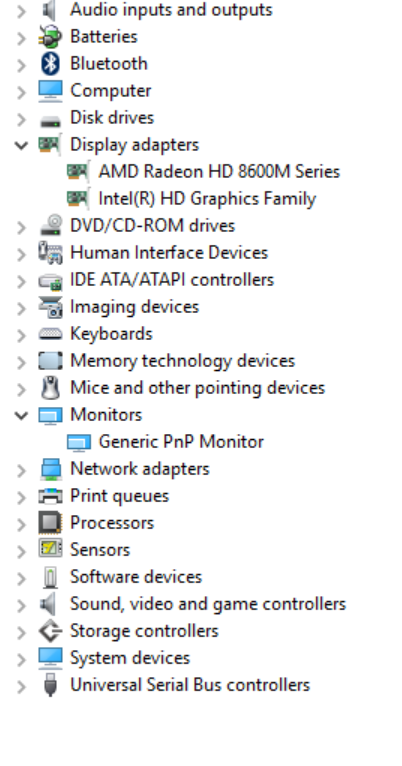Image resolution: width=402 pixels, height=766 pixels.
Task: Expand Sound, video and game controllers
Action: point(21,605)
